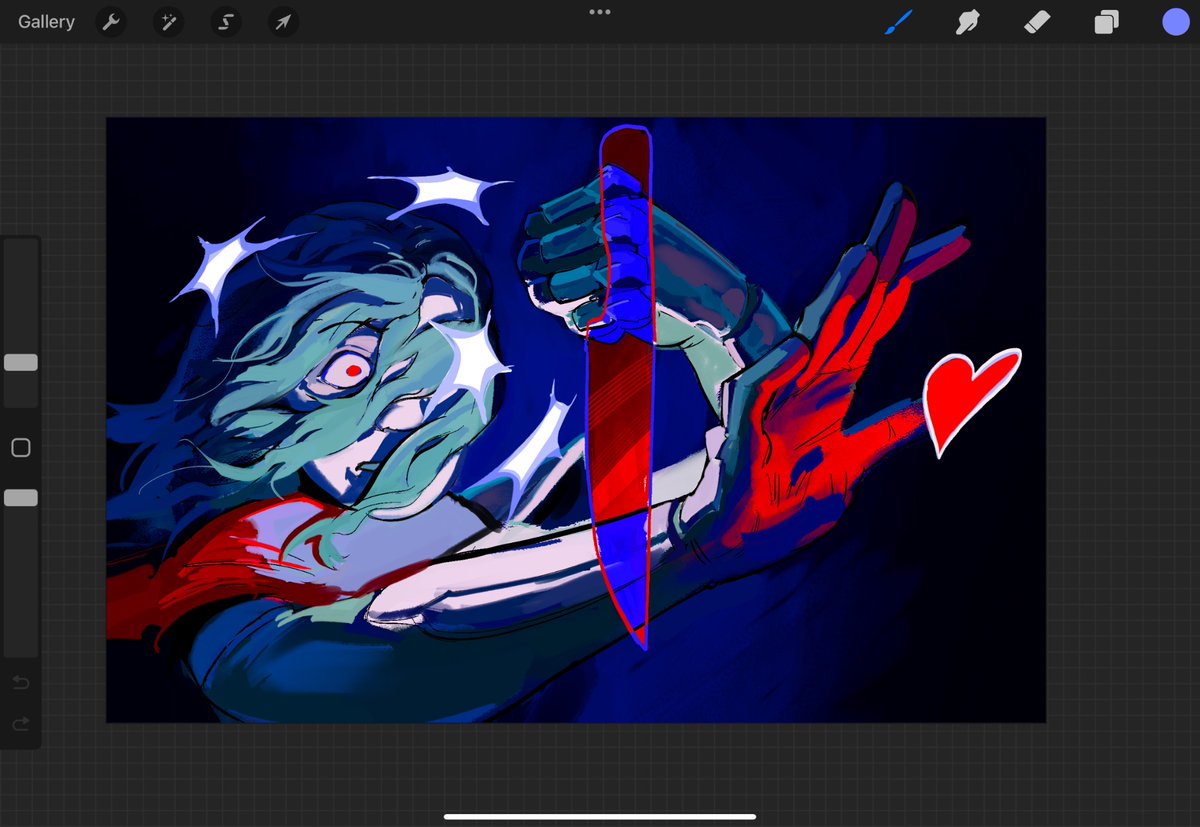Tap the home indicator bar at bottom
The width and height of the screenshot is (1200, 827).
(x=600, y=816)
